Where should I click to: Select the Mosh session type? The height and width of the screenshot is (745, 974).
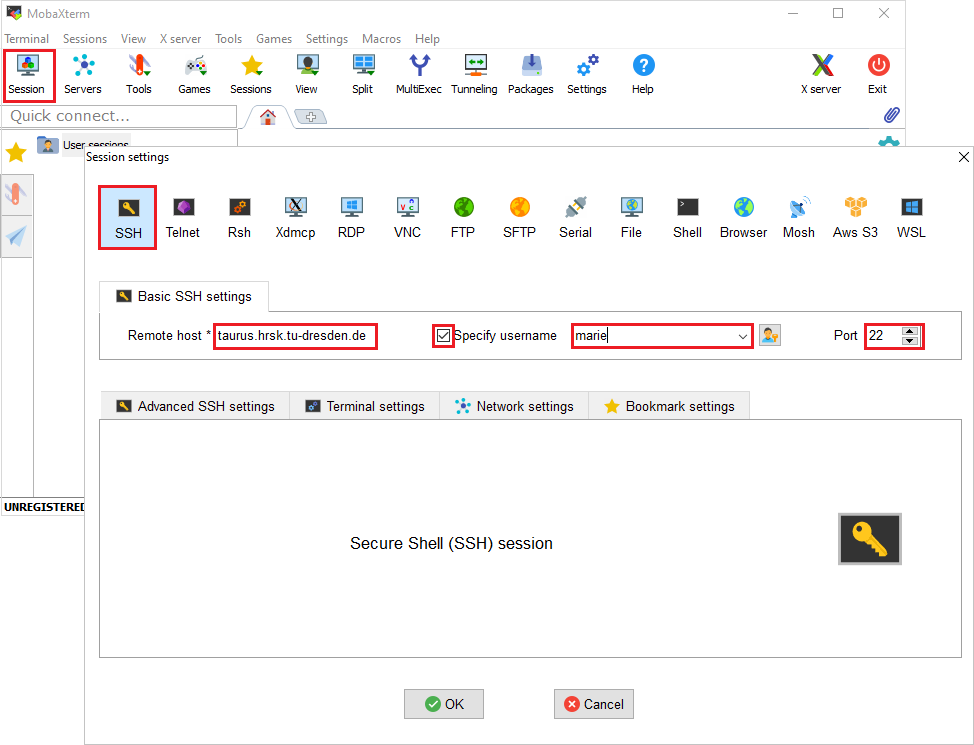(x=798, y=217)
